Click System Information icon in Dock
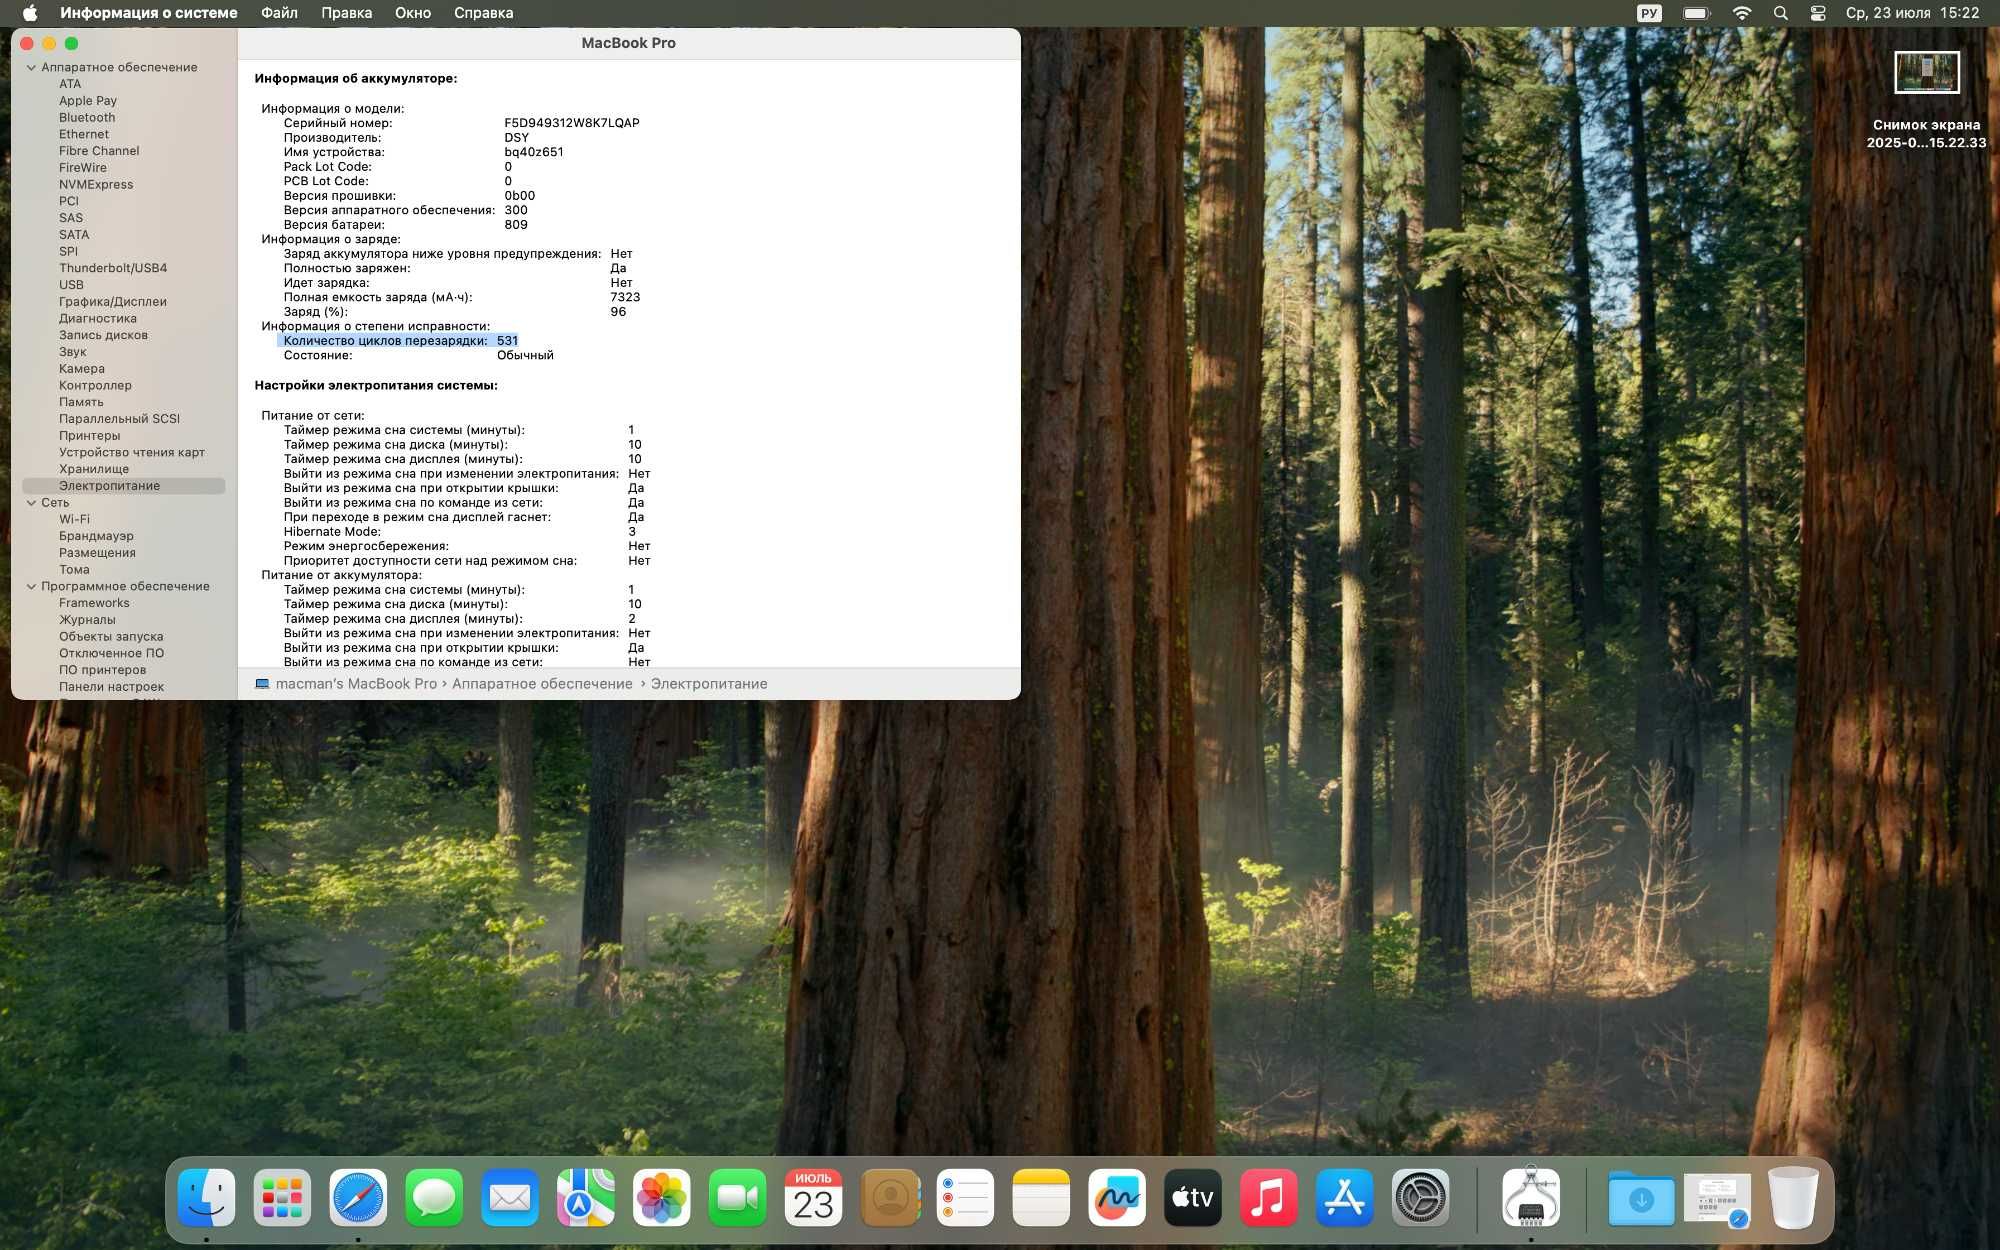The image size is (2000, 1250). point(1531,1197)
